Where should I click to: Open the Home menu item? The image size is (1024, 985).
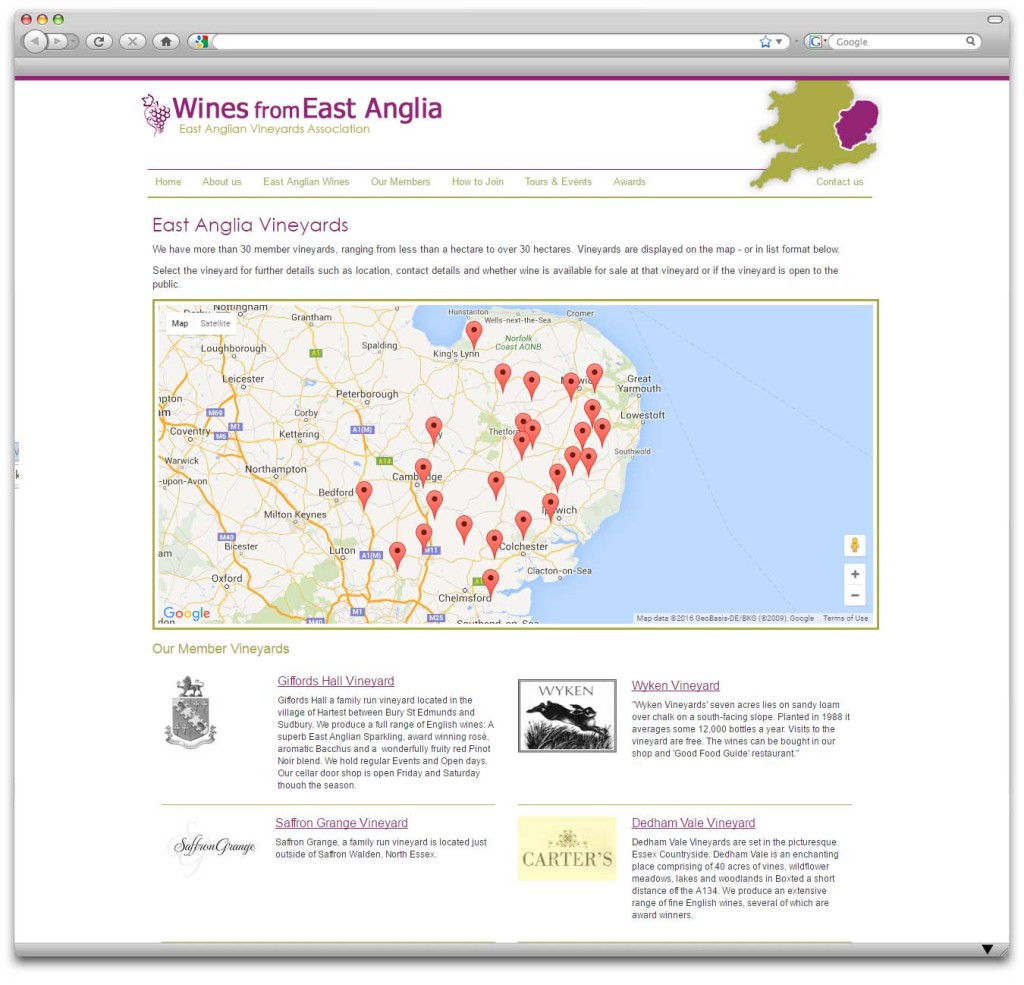168,182
